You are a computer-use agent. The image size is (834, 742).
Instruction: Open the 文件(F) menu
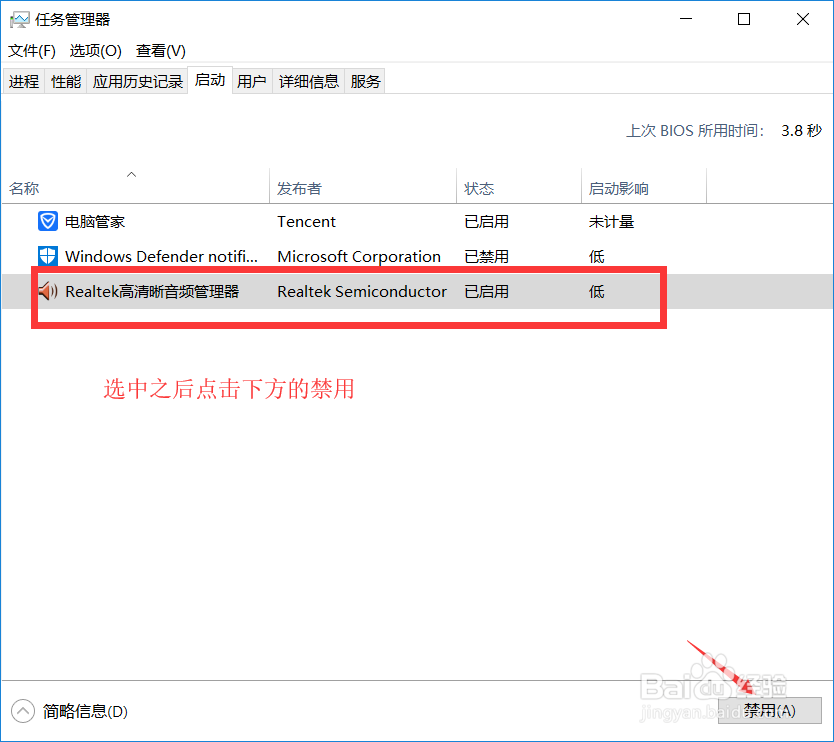click(x=32, y=51)
